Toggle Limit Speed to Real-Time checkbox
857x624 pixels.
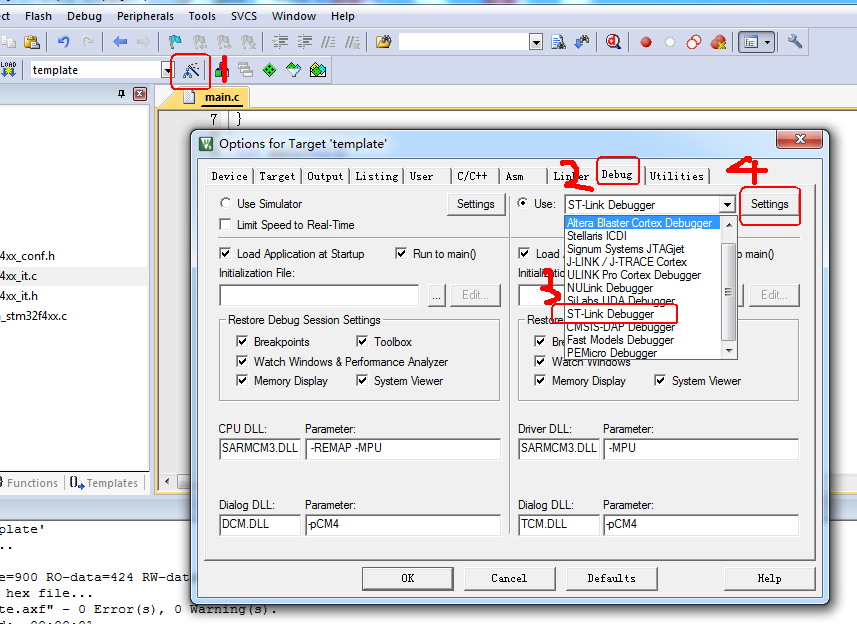coord(225,225)
